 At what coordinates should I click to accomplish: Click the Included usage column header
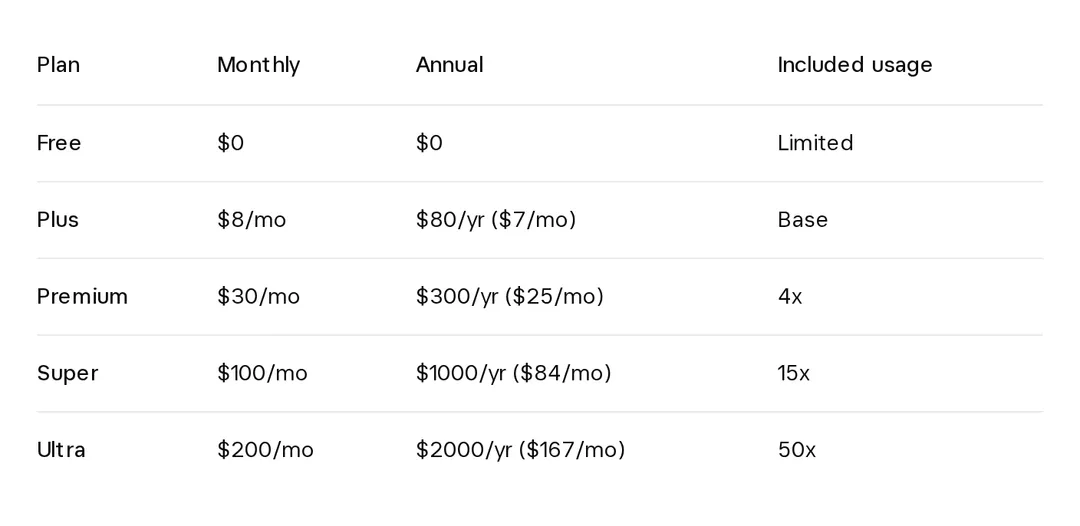click(855, 65)
